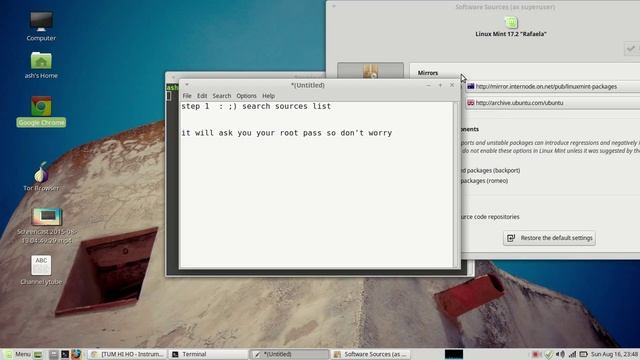Viewport: 640px width, 360px height.
Task: Open the volume tray icon
Action: pos(560,354)
